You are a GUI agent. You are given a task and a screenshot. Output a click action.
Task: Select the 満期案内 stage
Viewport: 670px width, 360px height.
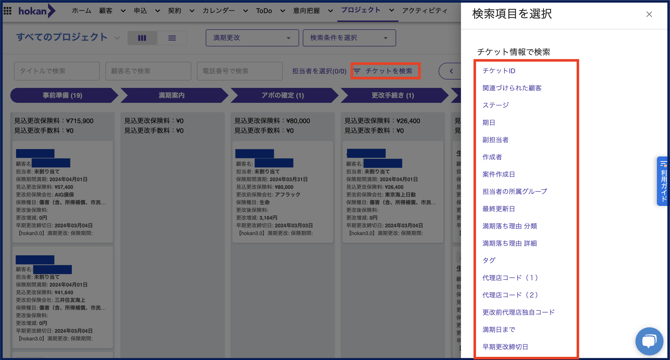click(173, 95)
